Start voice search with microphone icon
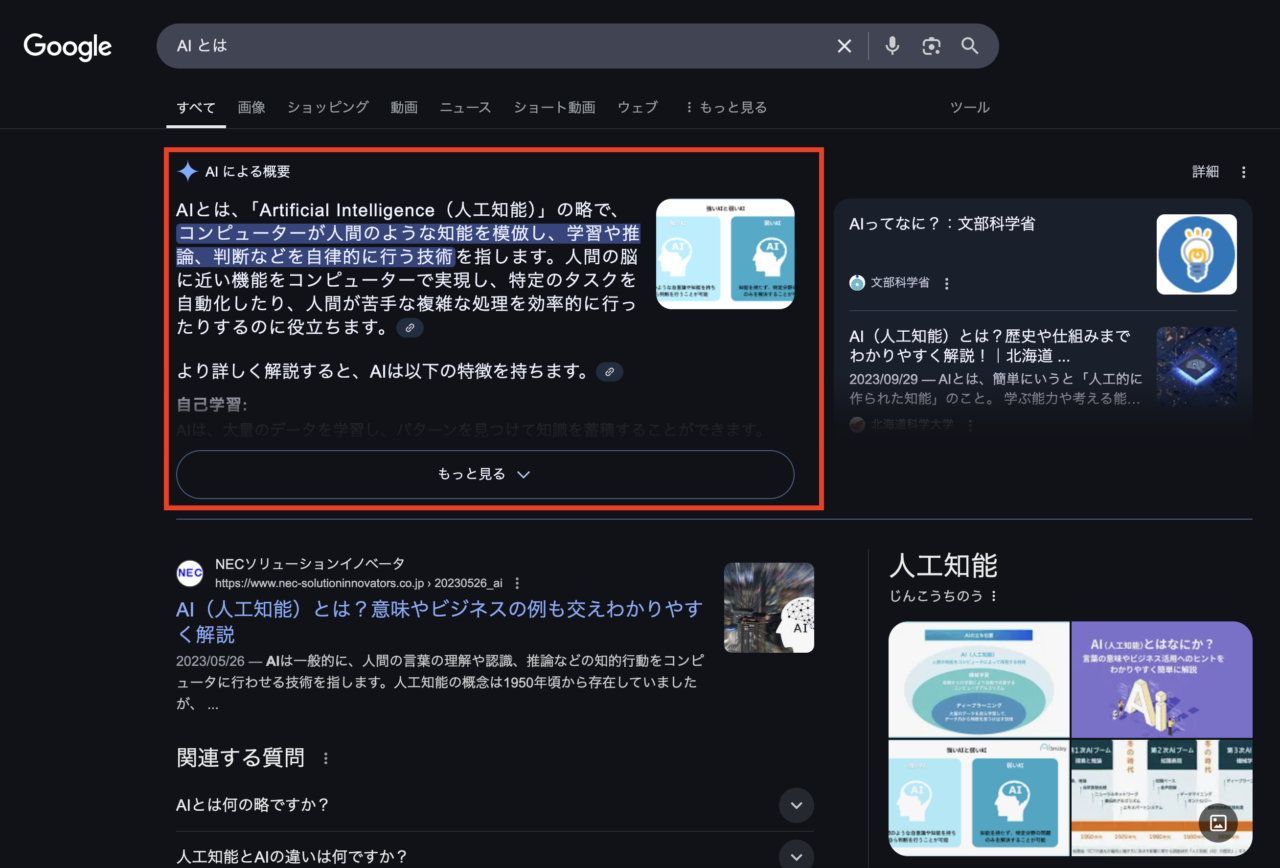1280x868 pixels. tap(892, 46)
